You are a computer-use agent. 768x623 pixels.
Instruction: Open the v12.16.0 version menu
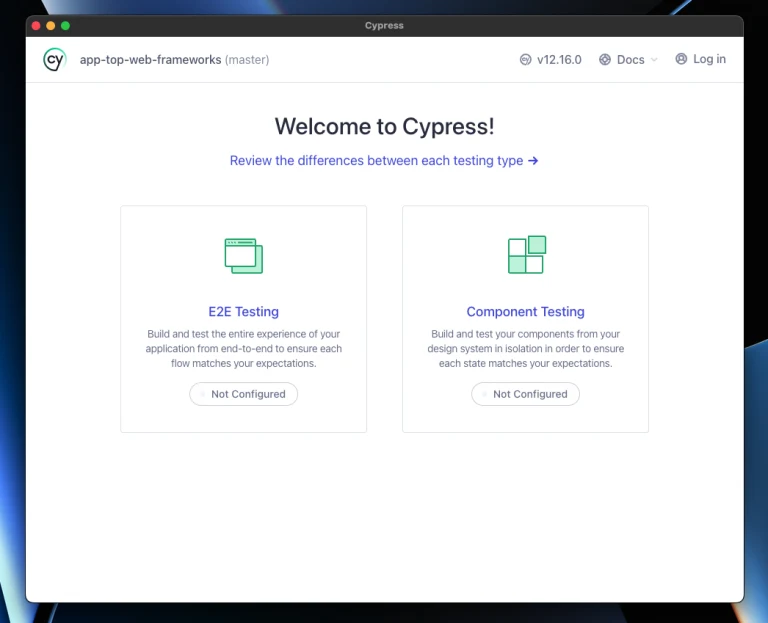tap(551, 60)
